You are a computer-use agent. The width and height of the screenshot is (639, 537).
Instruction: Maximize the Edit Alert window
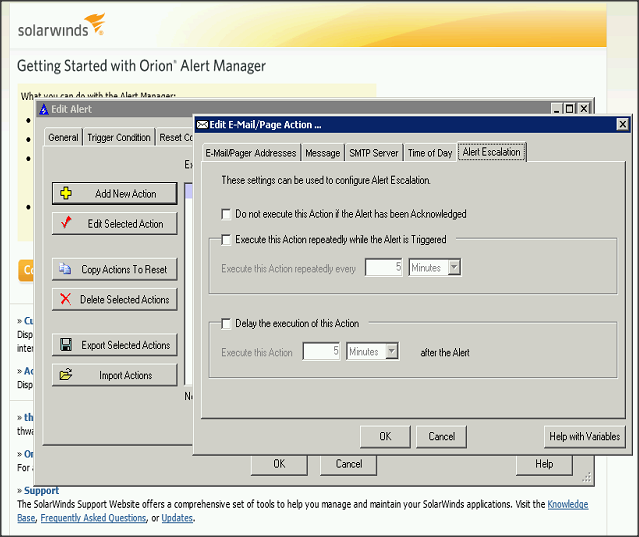tap(570, 109)
